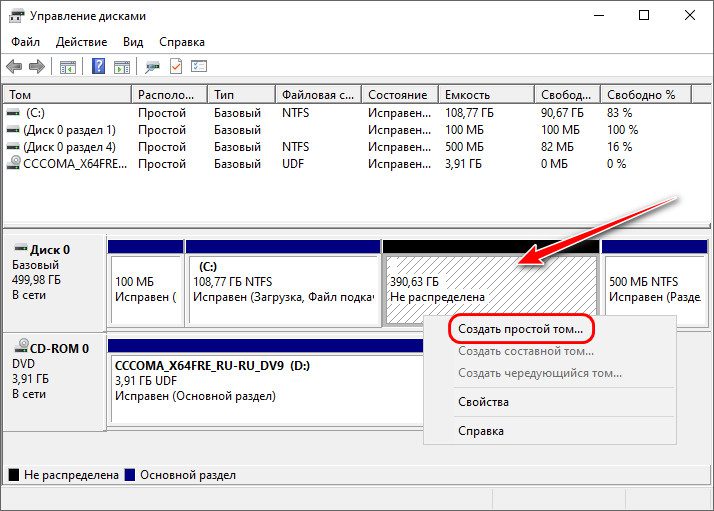714x511 pixels.
Task: Click the Основной раздел legend label
Action: pos(188,475)
